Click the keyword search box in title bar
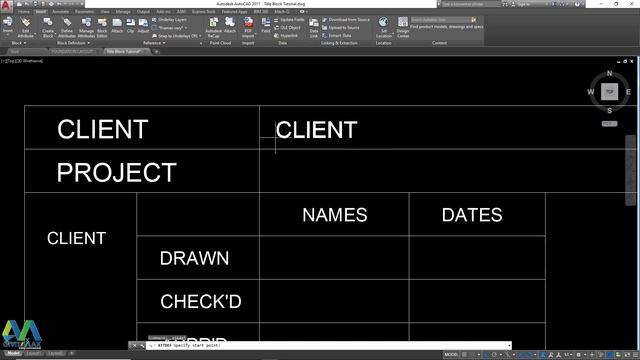Image resolution: width=640 pixels, height=360 pixels. [x=470, y=4]
